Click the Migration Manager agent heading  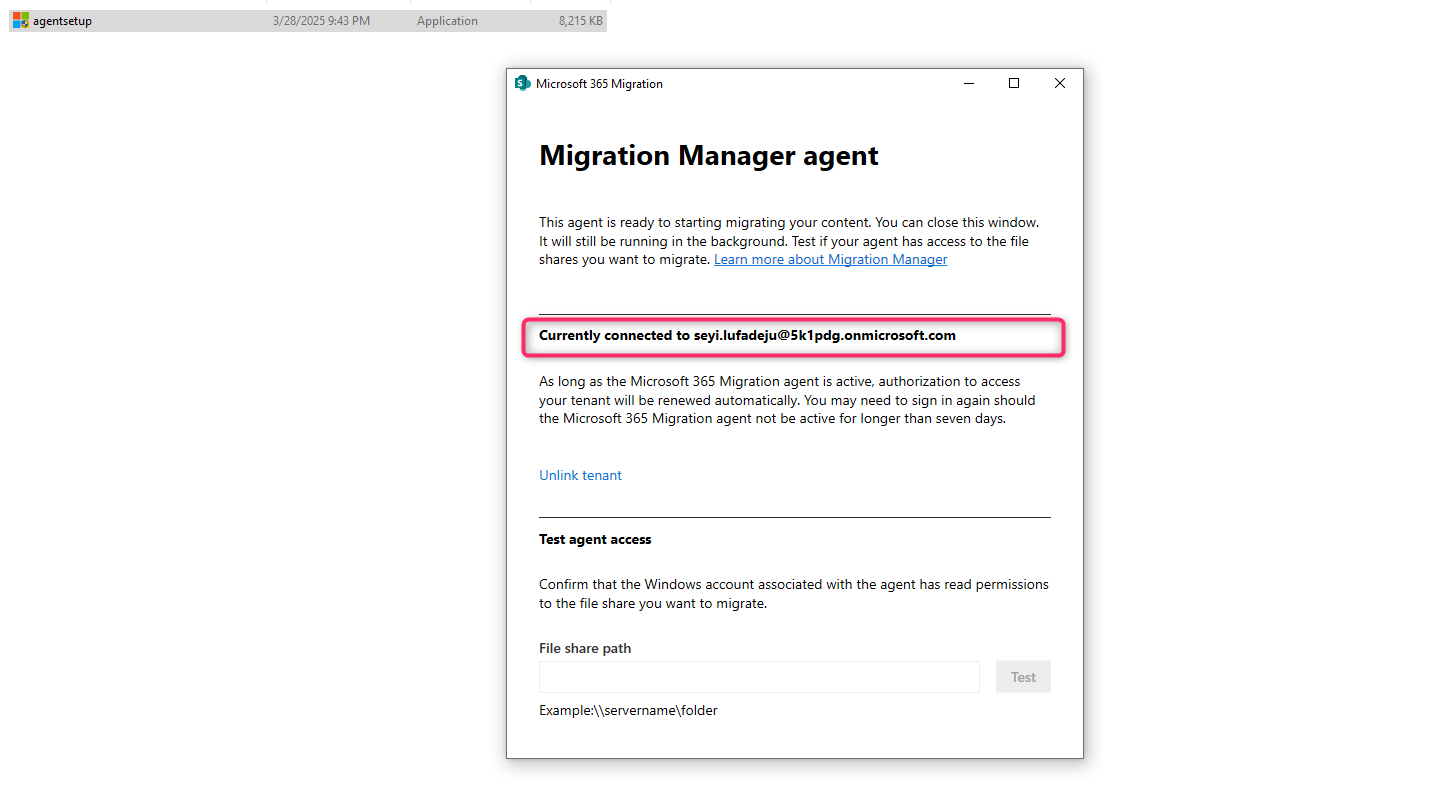click(x=709, y=156)
